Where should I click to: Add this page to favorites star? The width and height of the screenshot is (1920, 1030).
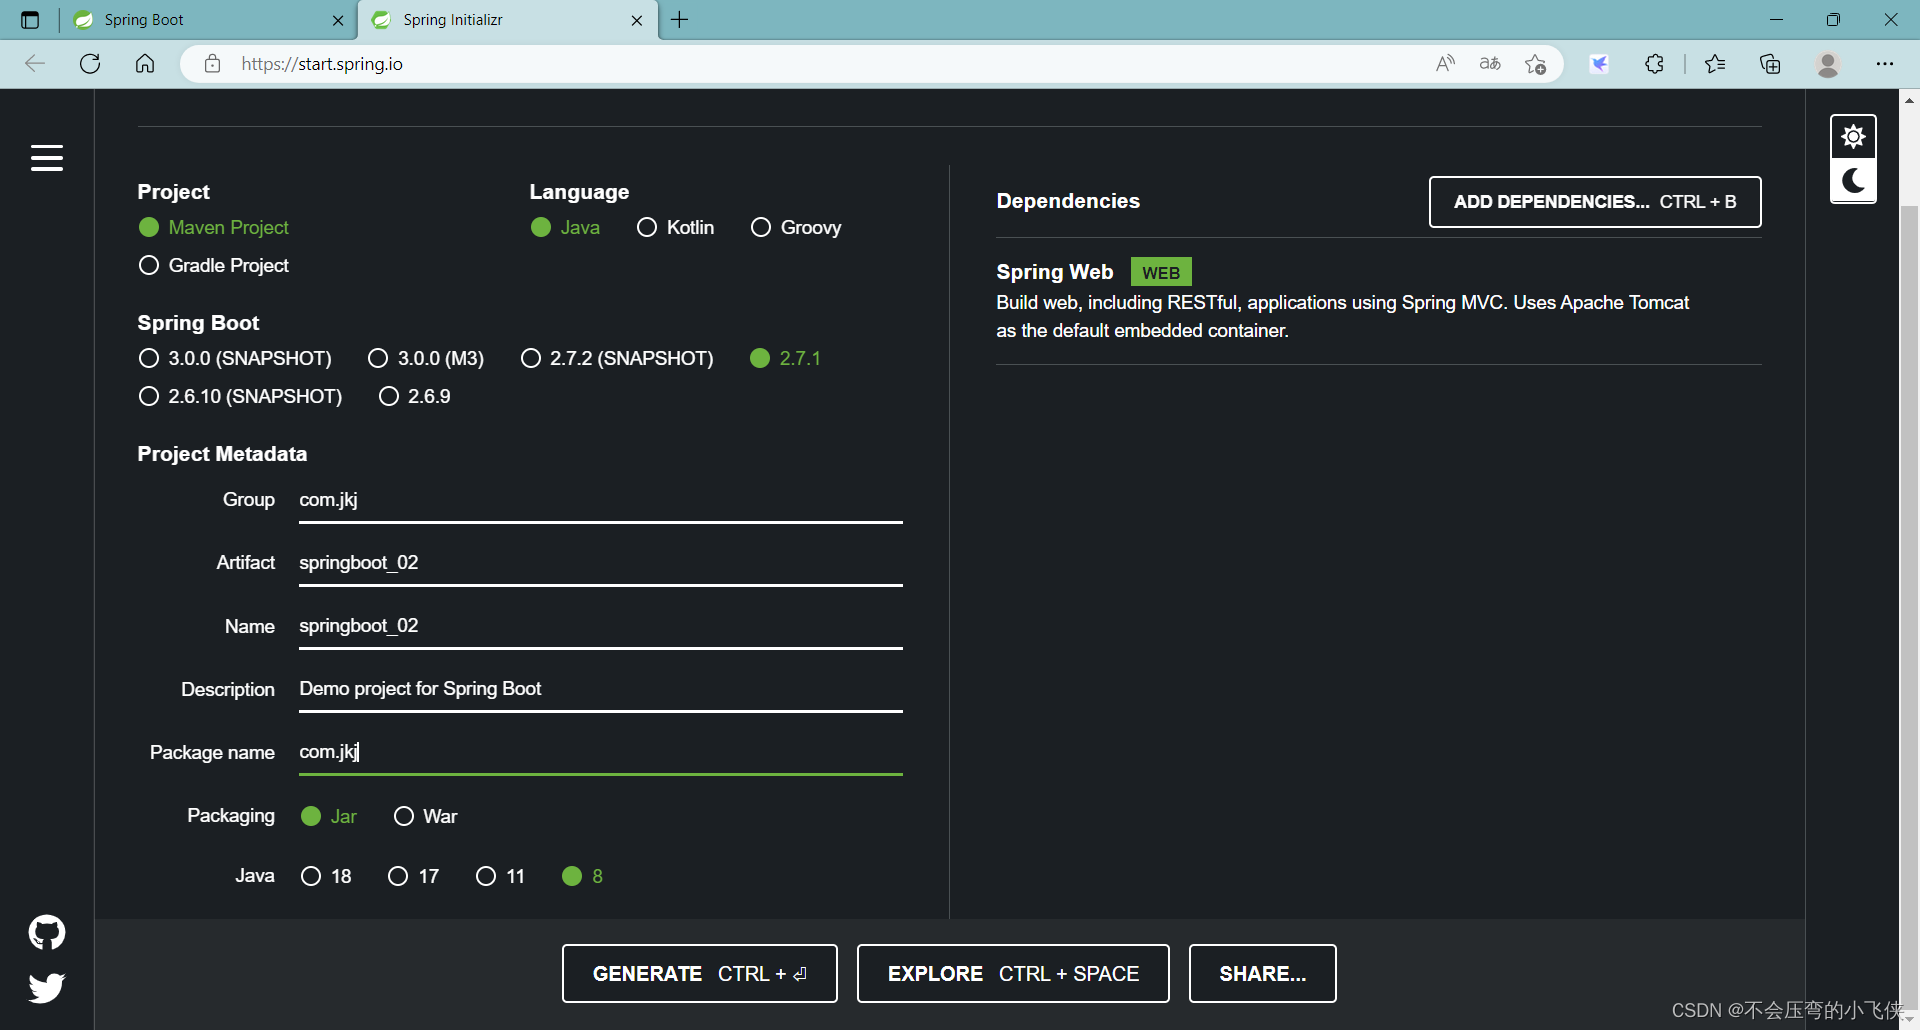coord(1536,64)
